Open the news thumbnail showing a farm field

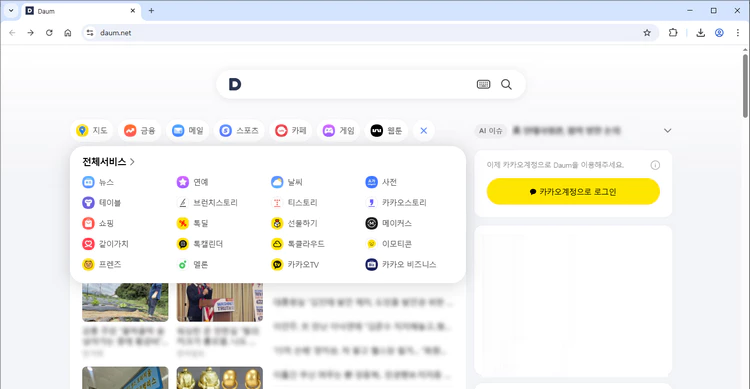pyautogui.click(x=125, y=302)
